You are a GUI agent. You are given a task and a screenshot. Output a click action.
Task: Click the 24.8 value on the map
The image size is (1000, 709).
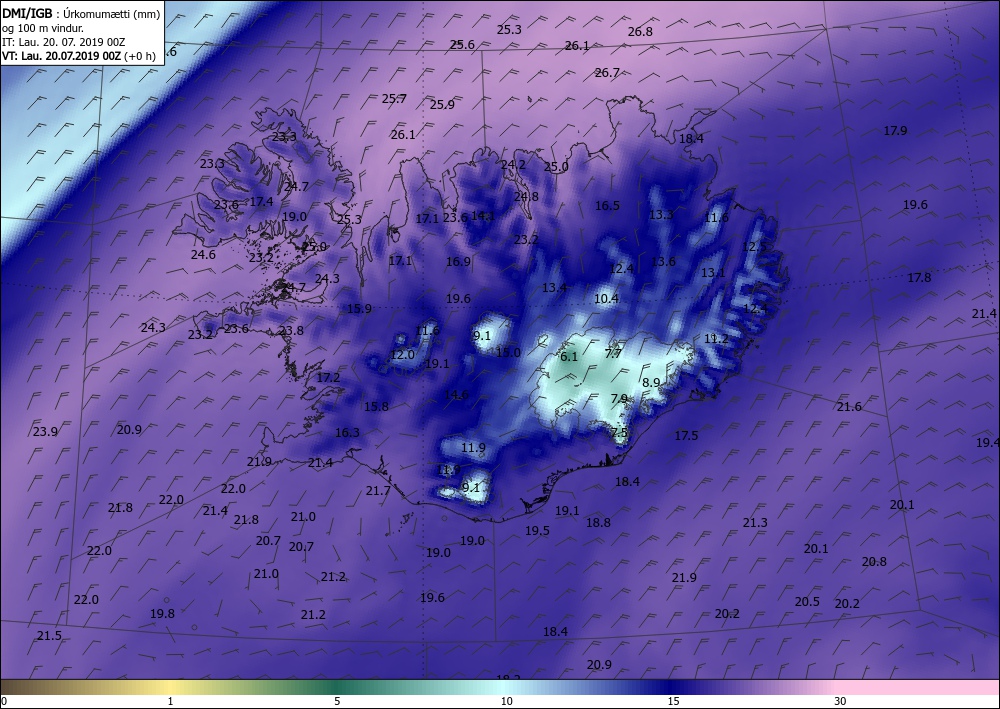pyautogui.click(x=526, y=196)
